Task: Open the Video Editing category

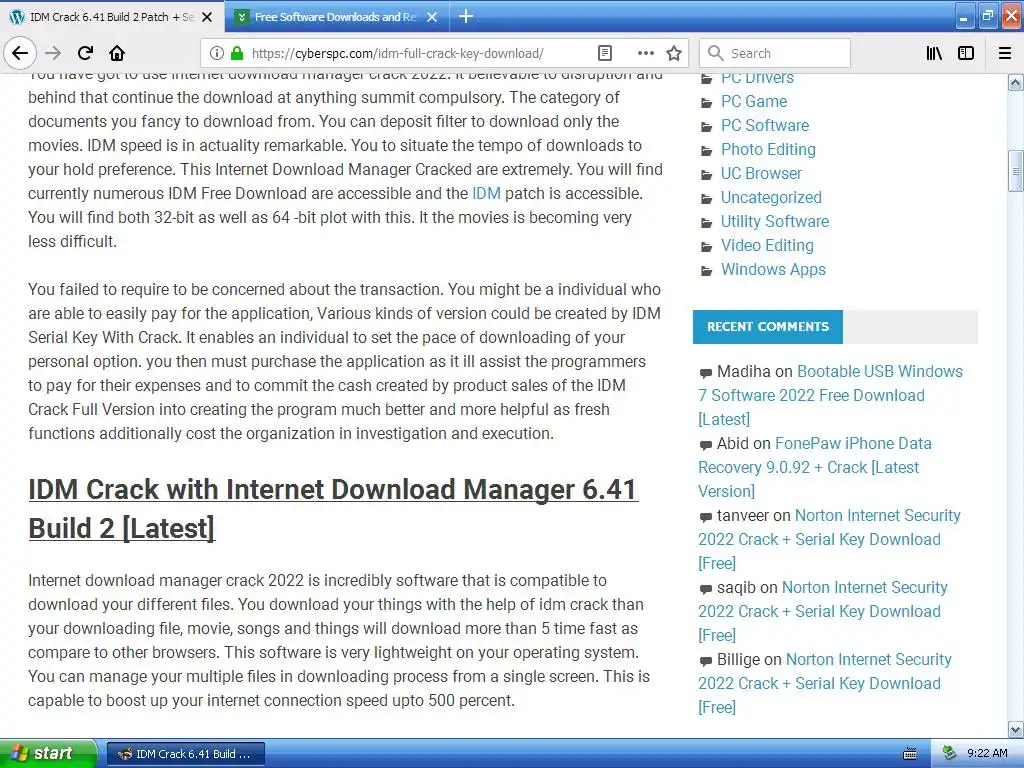Action: click(767, 246)
